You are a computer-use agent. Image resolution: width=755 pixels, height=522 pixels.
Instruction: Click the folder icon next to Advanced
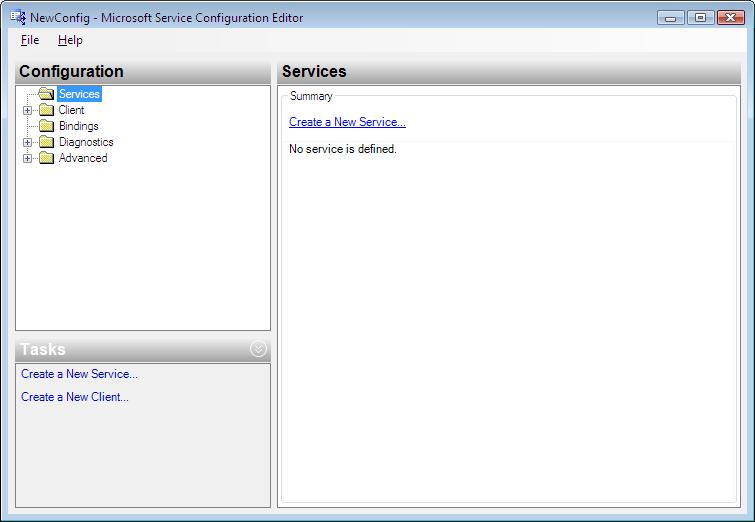pyautogui.click(x=46, y=158)
